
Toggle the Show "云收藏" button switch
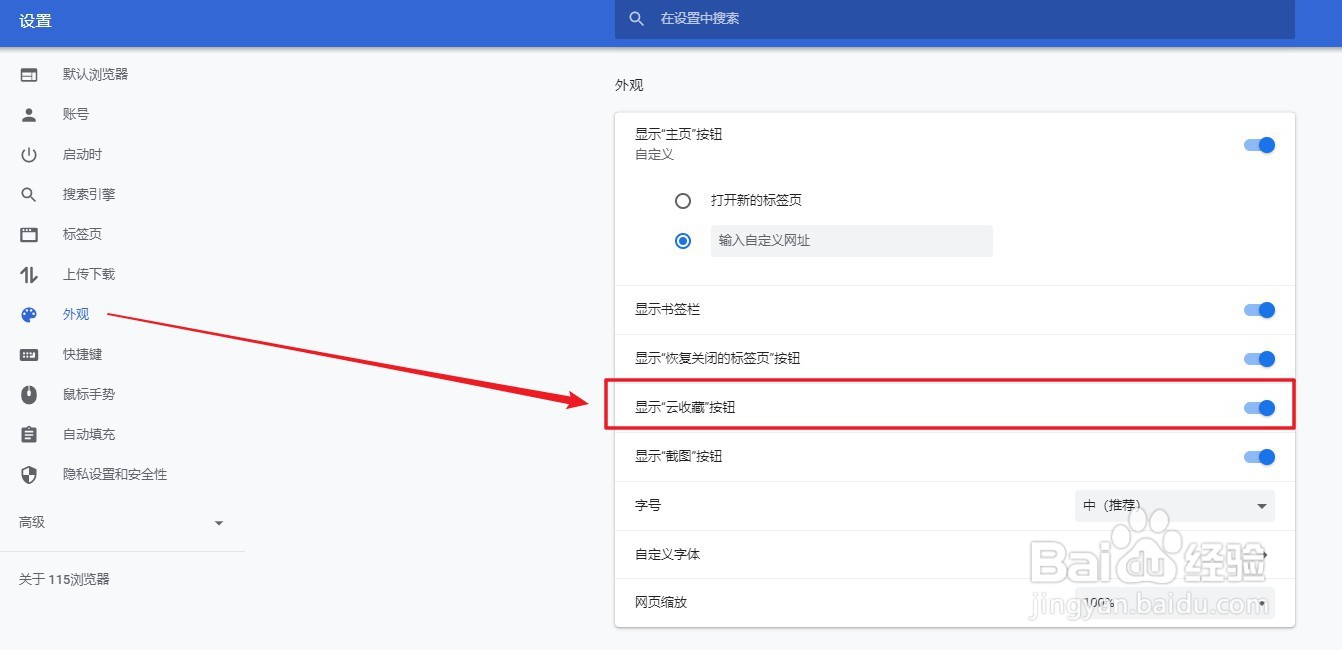point(1259,408)
